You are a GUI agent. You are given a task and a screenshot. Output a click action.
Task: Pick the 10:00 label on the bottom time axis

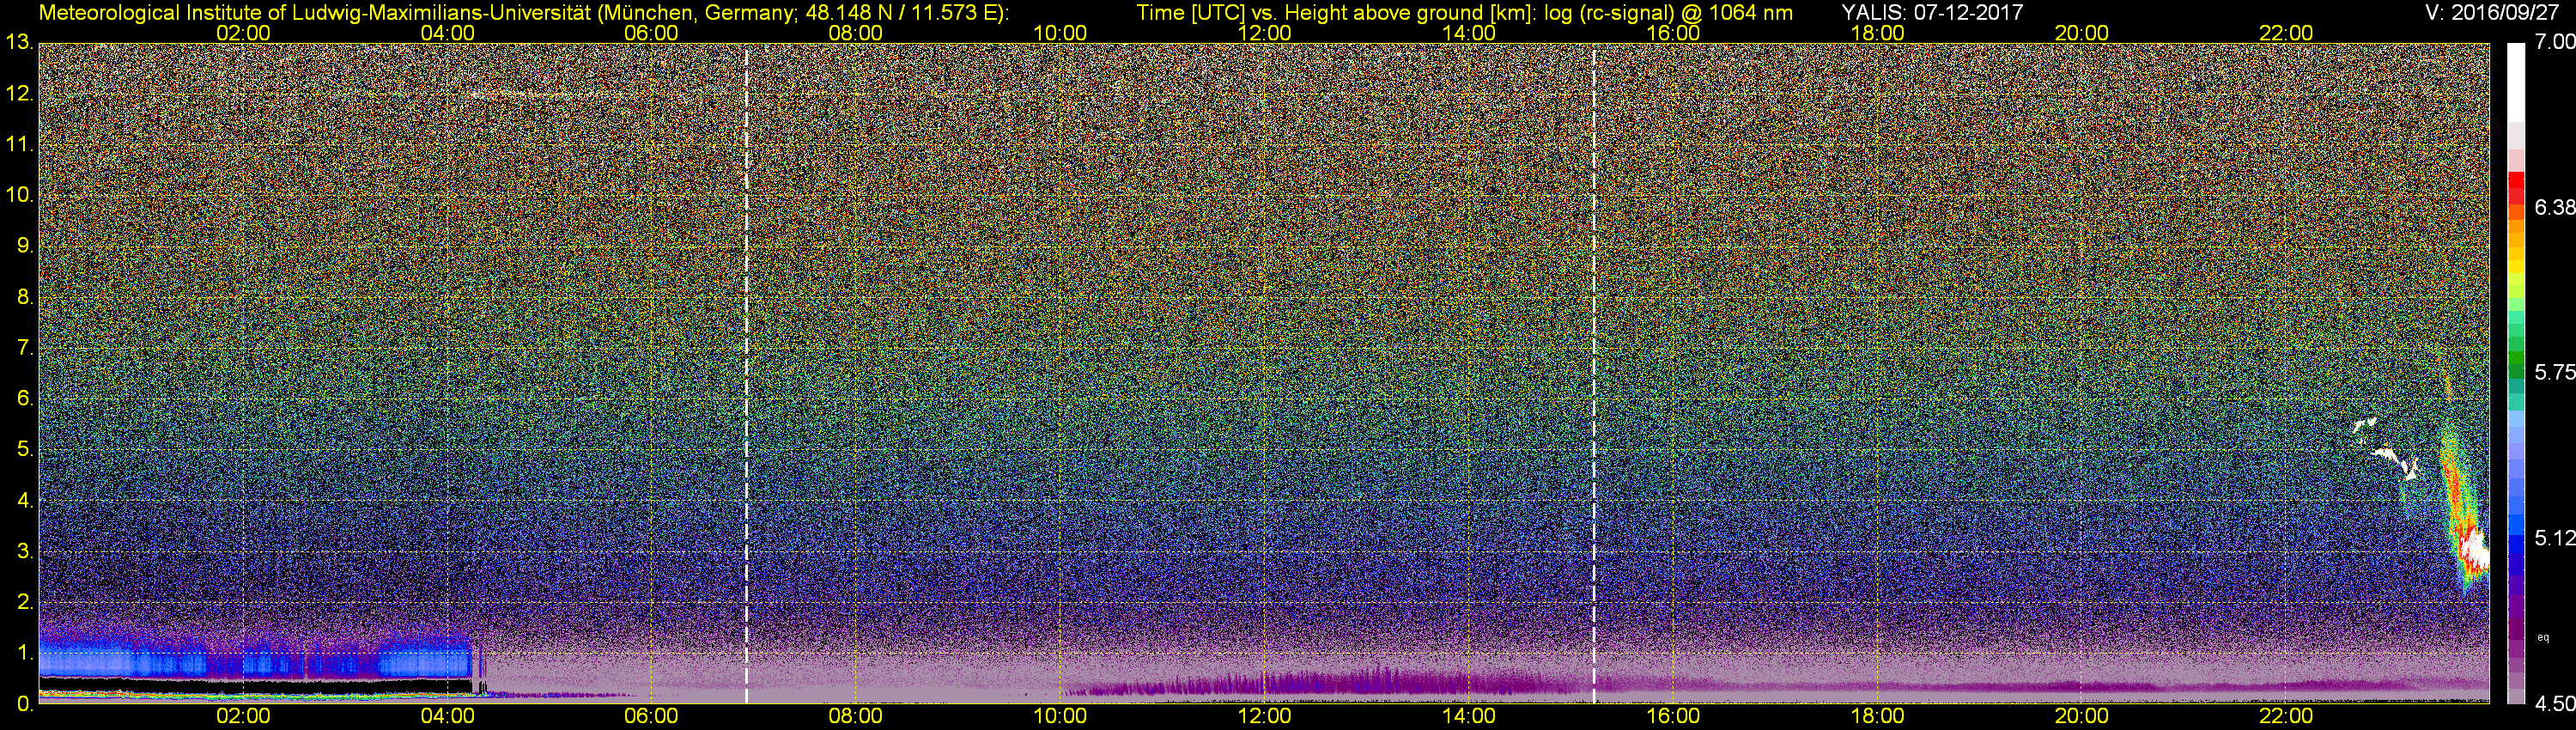pyautogui.click(x=1060, y=717)
